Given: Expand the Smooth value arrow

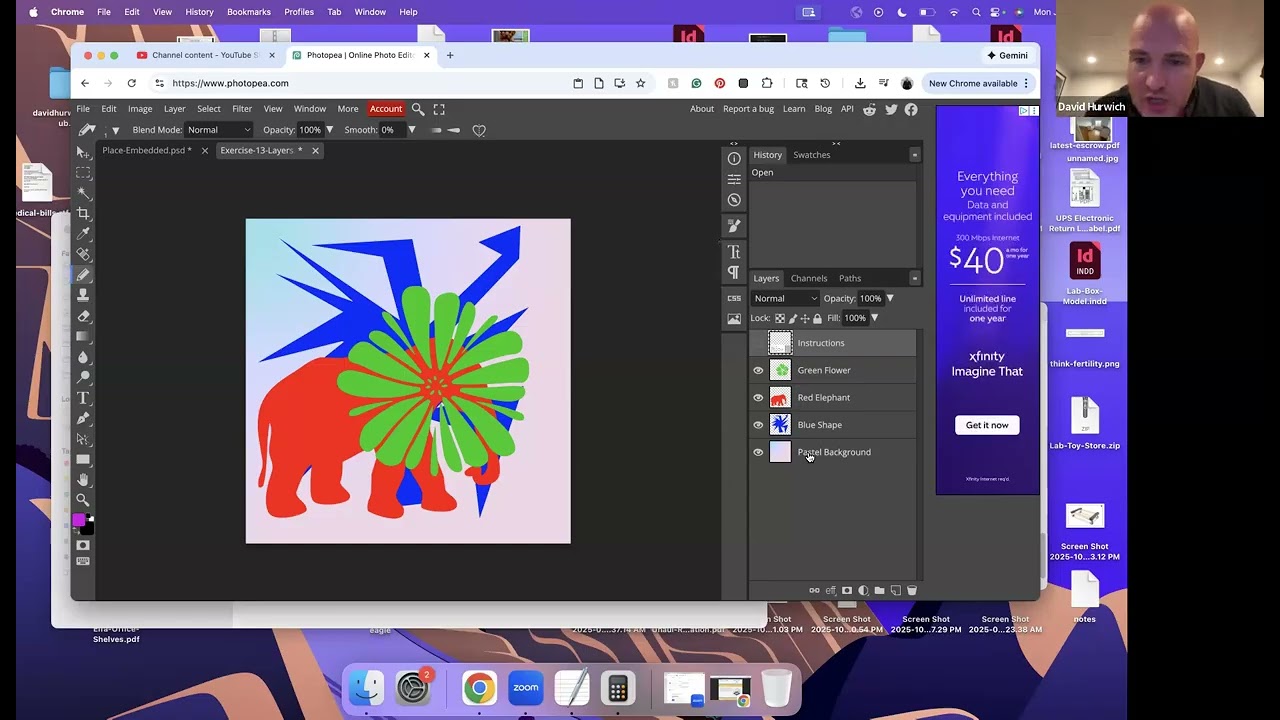Looking at the screenshot, I should (411, 130).
